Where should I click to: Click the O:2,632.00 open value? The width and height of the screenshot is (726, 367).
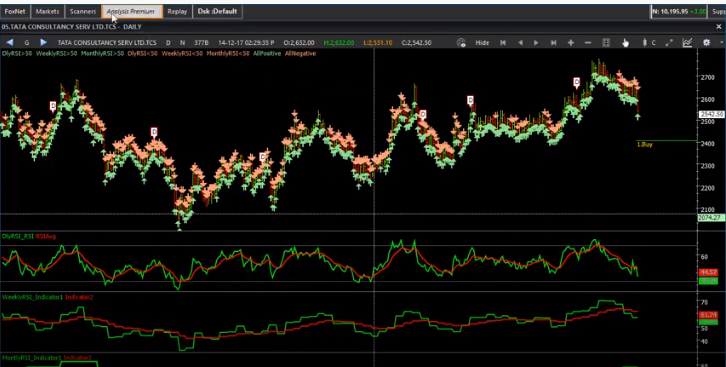click(299, 43)
